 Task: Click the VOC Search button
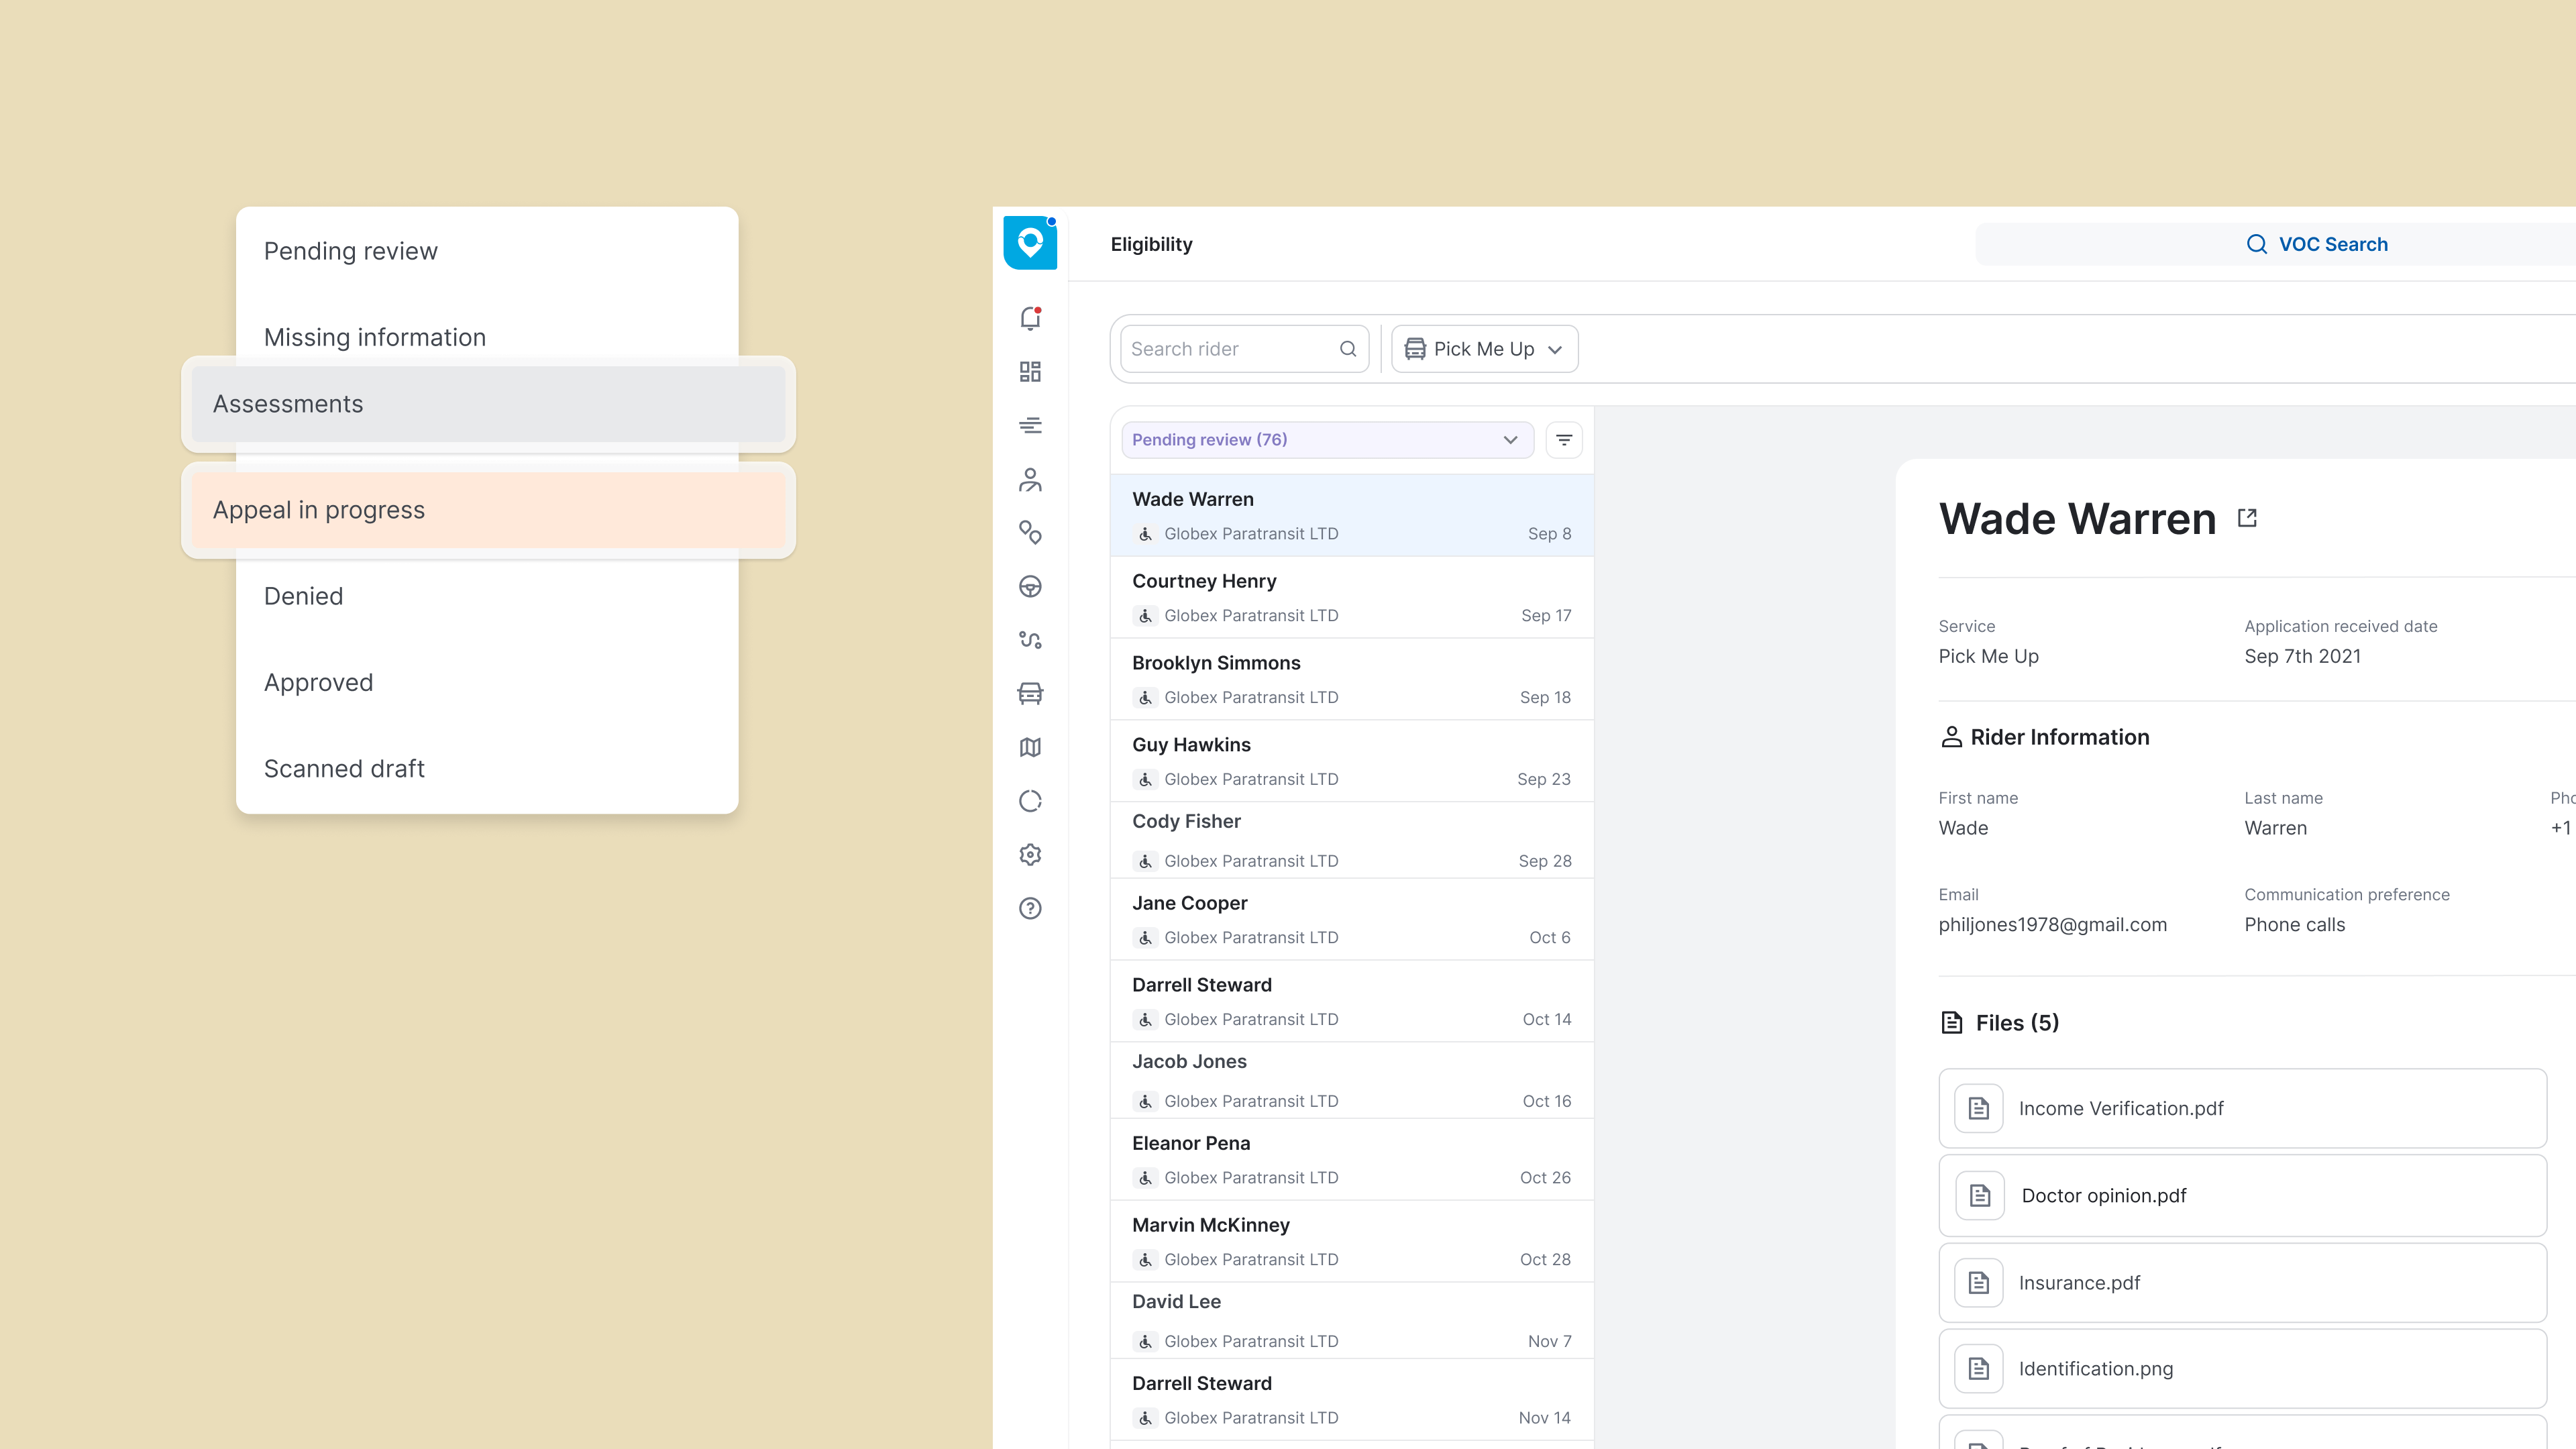click(x=2316, y=244)
